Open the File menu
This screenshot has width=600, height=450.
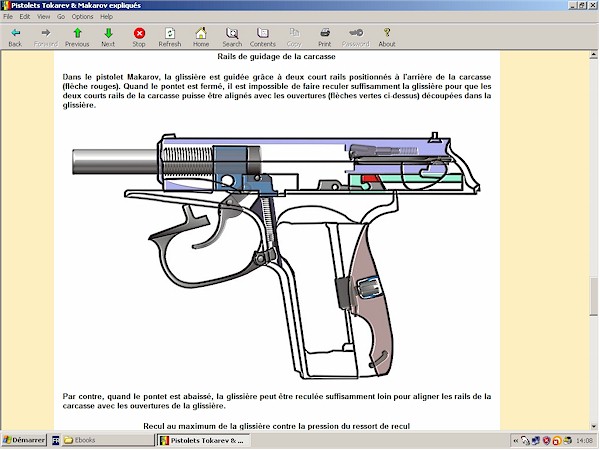click(8, 16)
